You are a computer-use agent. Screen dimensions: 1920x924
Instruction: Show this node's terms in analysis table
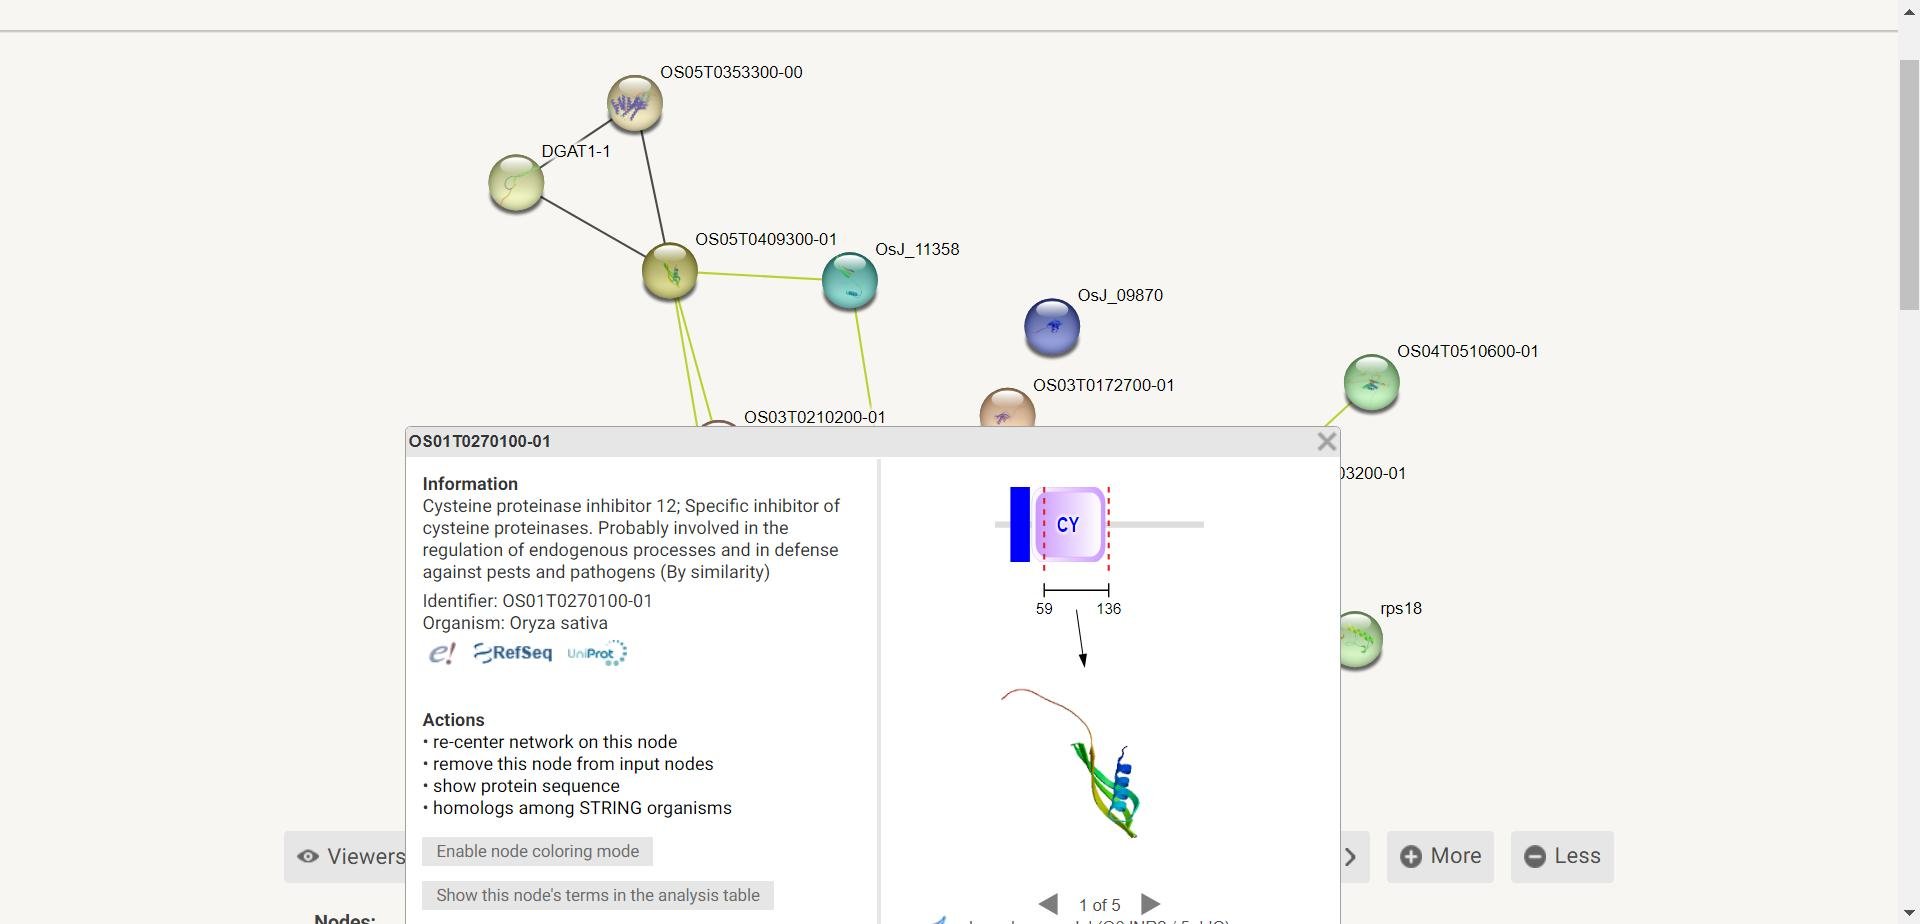coord(598,896)
